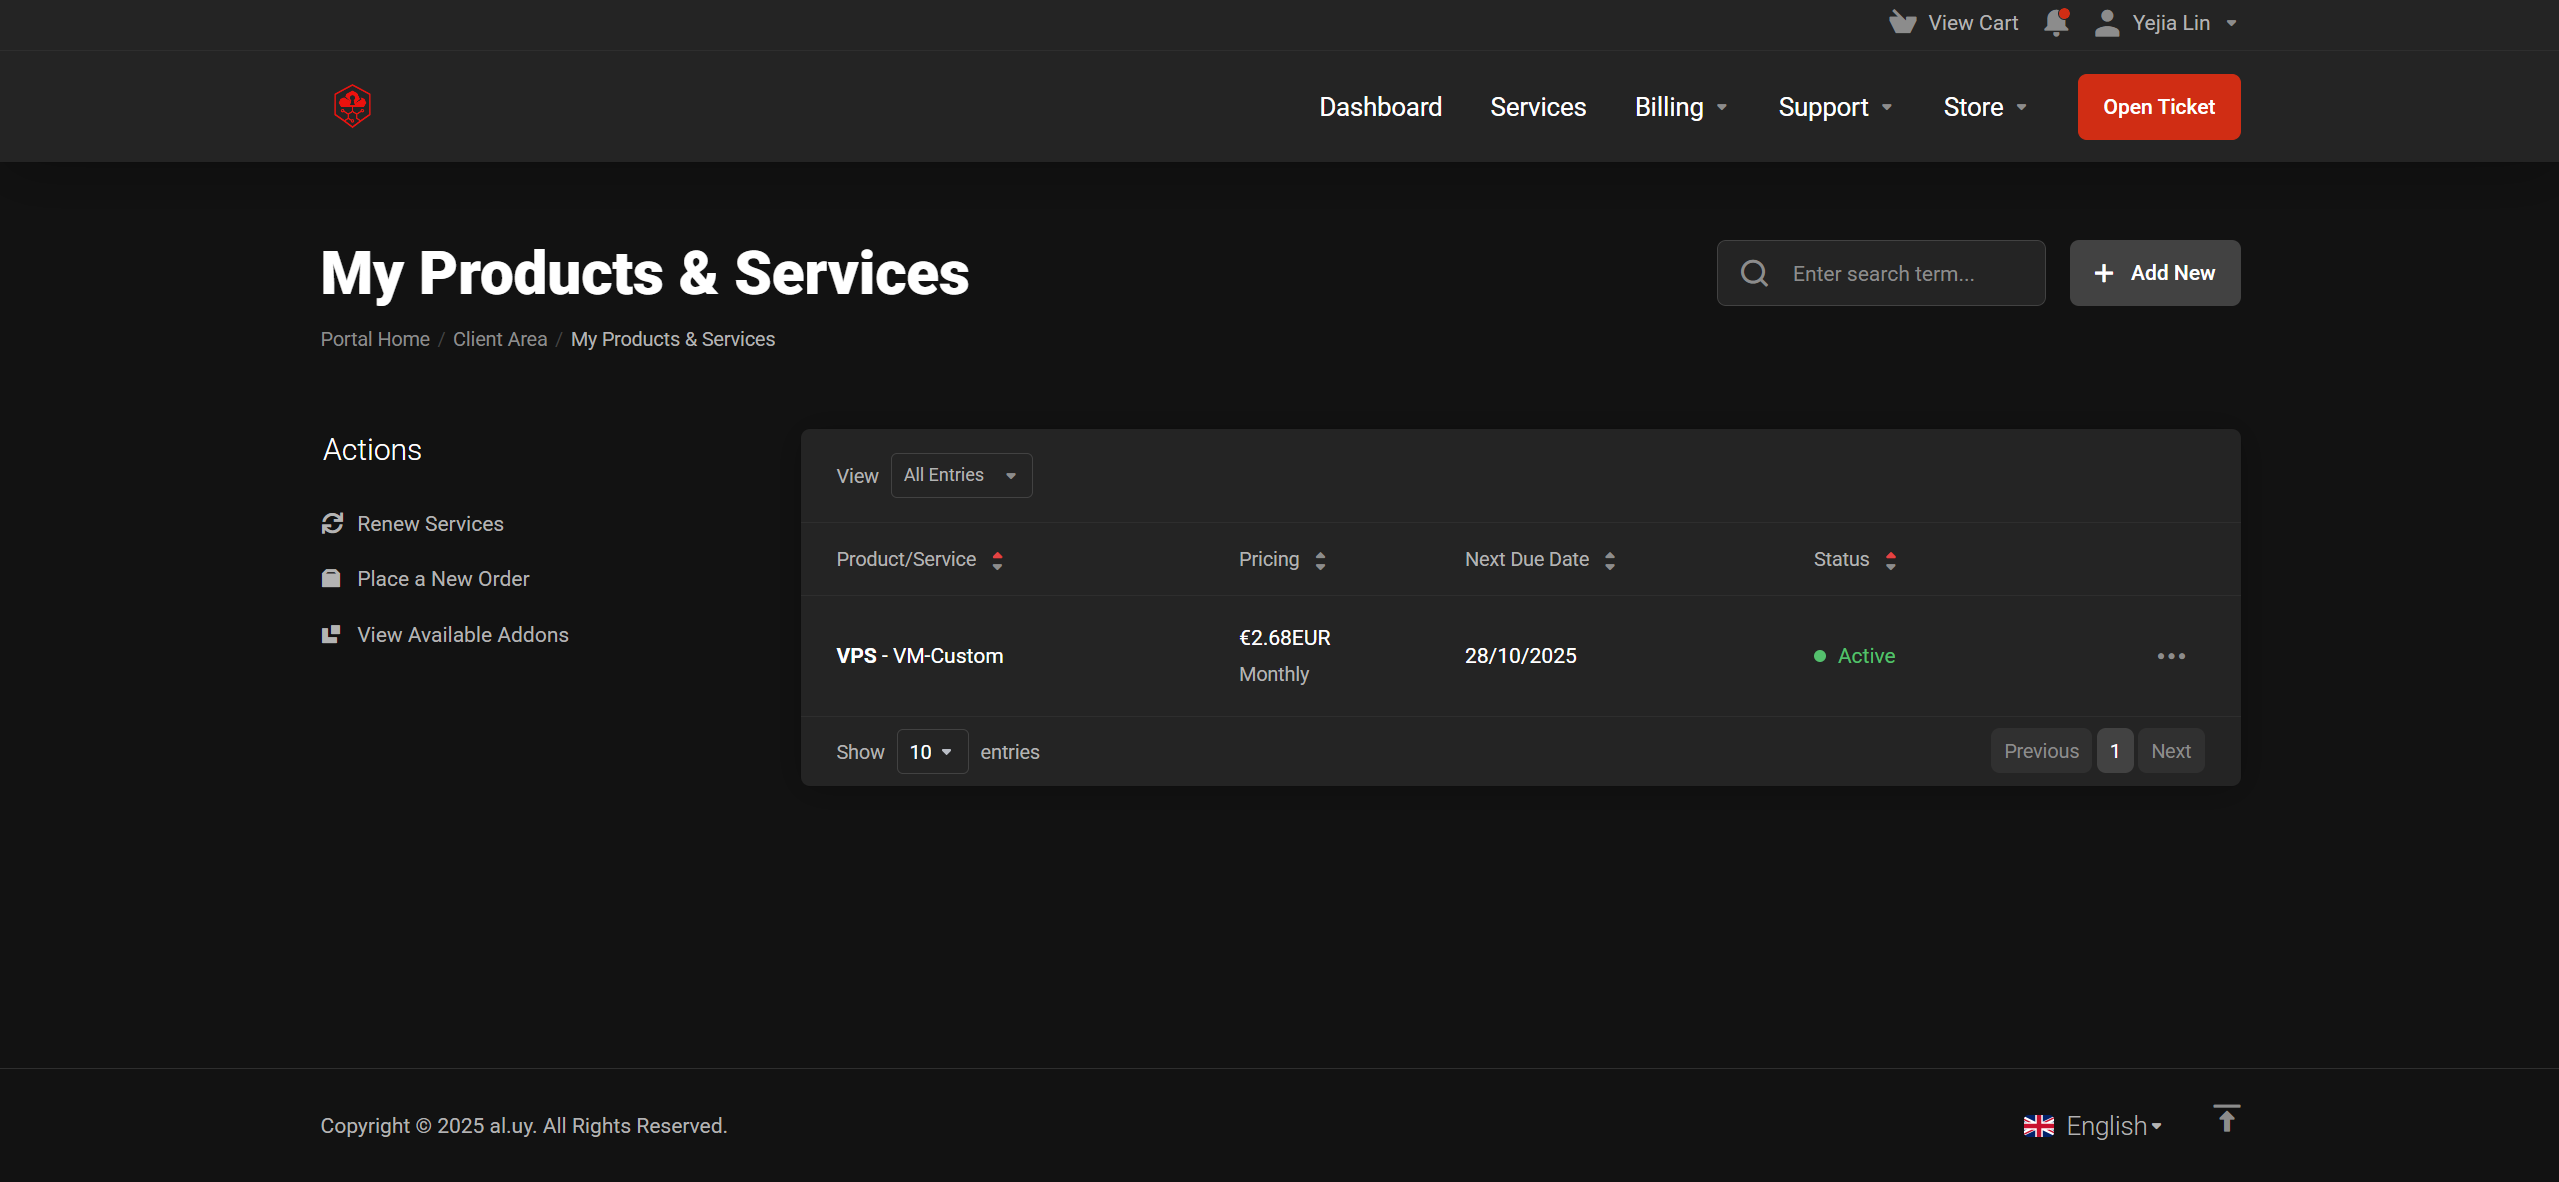Viewport: 2559px width, 1182px height.
Task: Click the red hexagon site logo
Action: 352,106
